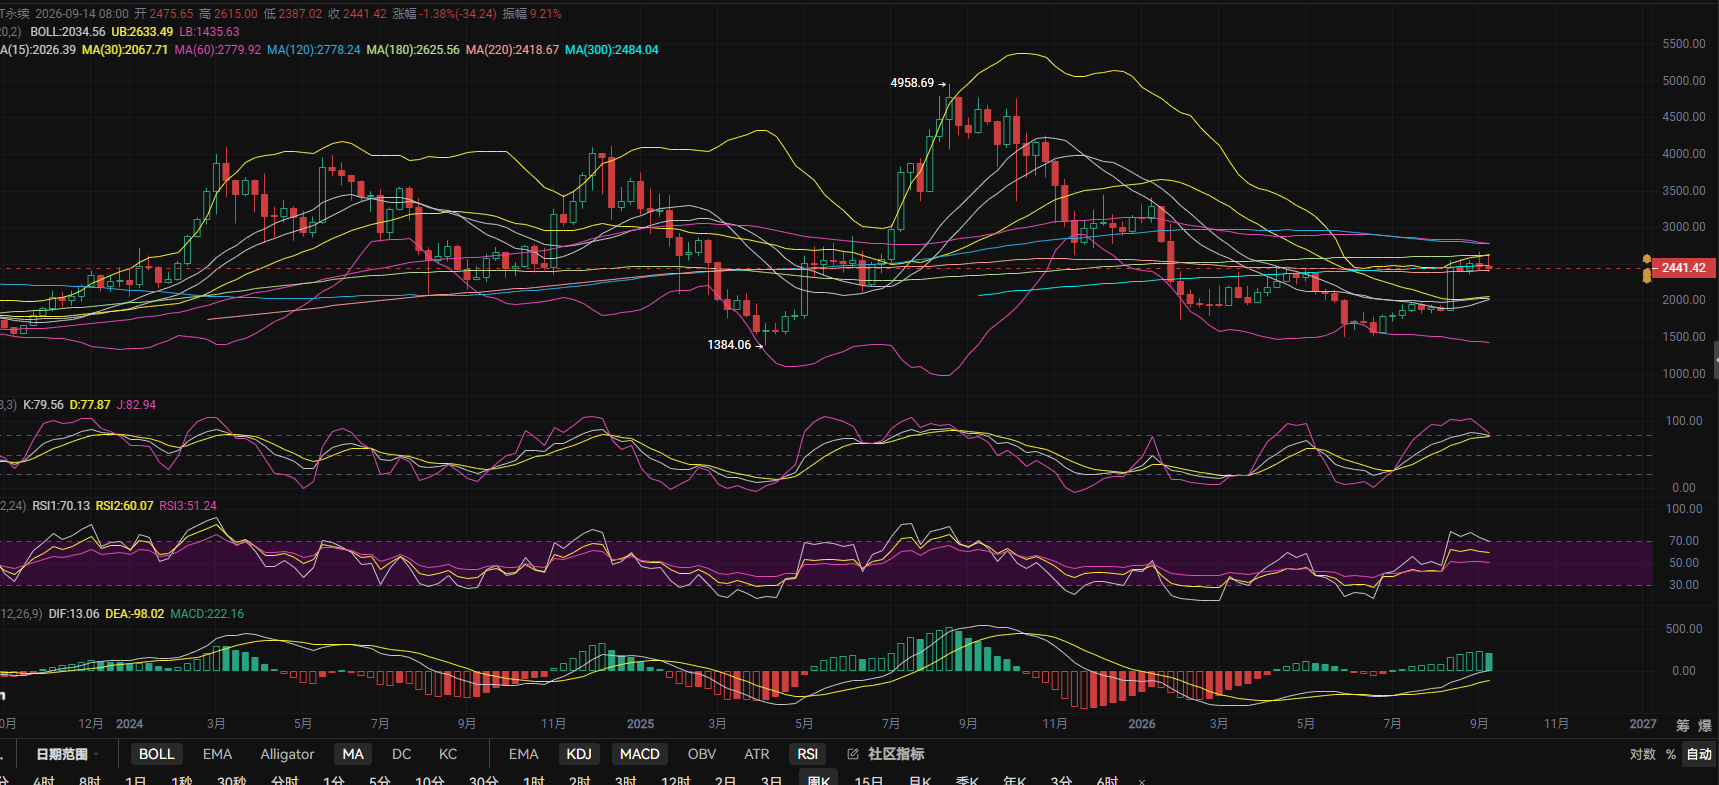The image size is (1719, 785).
Task: Click the MA(180):2625.56 legend entry
Action: [413, 50]
